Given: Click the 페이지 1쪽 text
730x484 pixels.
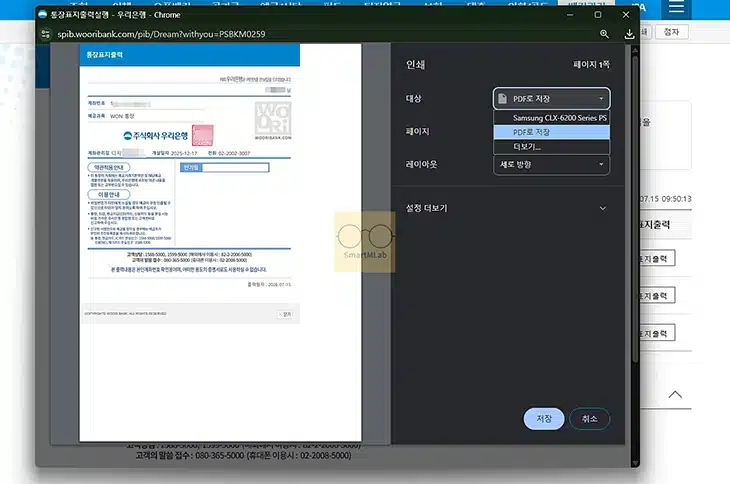Looking at the screenshot, I should (591, 64).
